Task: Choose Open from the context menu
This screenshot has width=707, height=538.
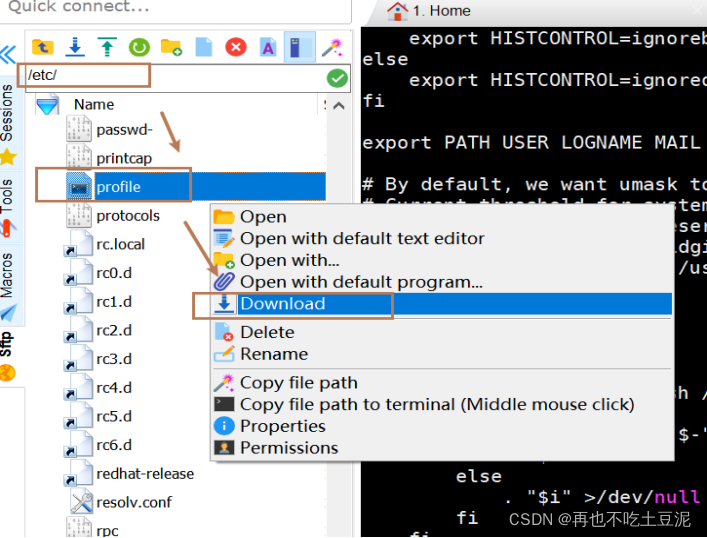Action: [x=442, y=217]
